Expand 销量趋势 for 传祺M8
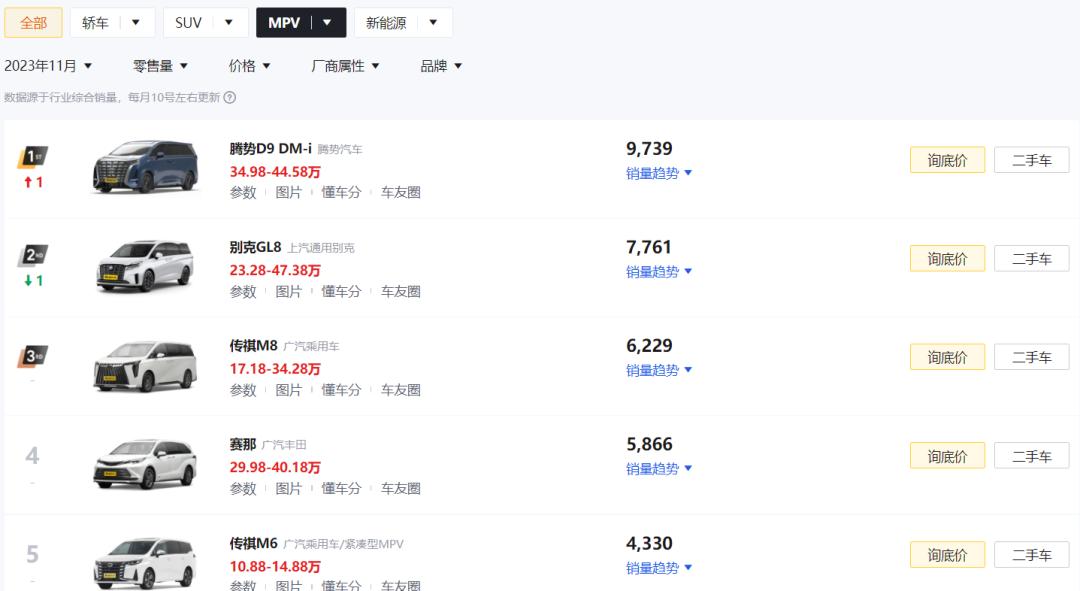The width and height of the screenshot is (1080, 591). [659, 370]
